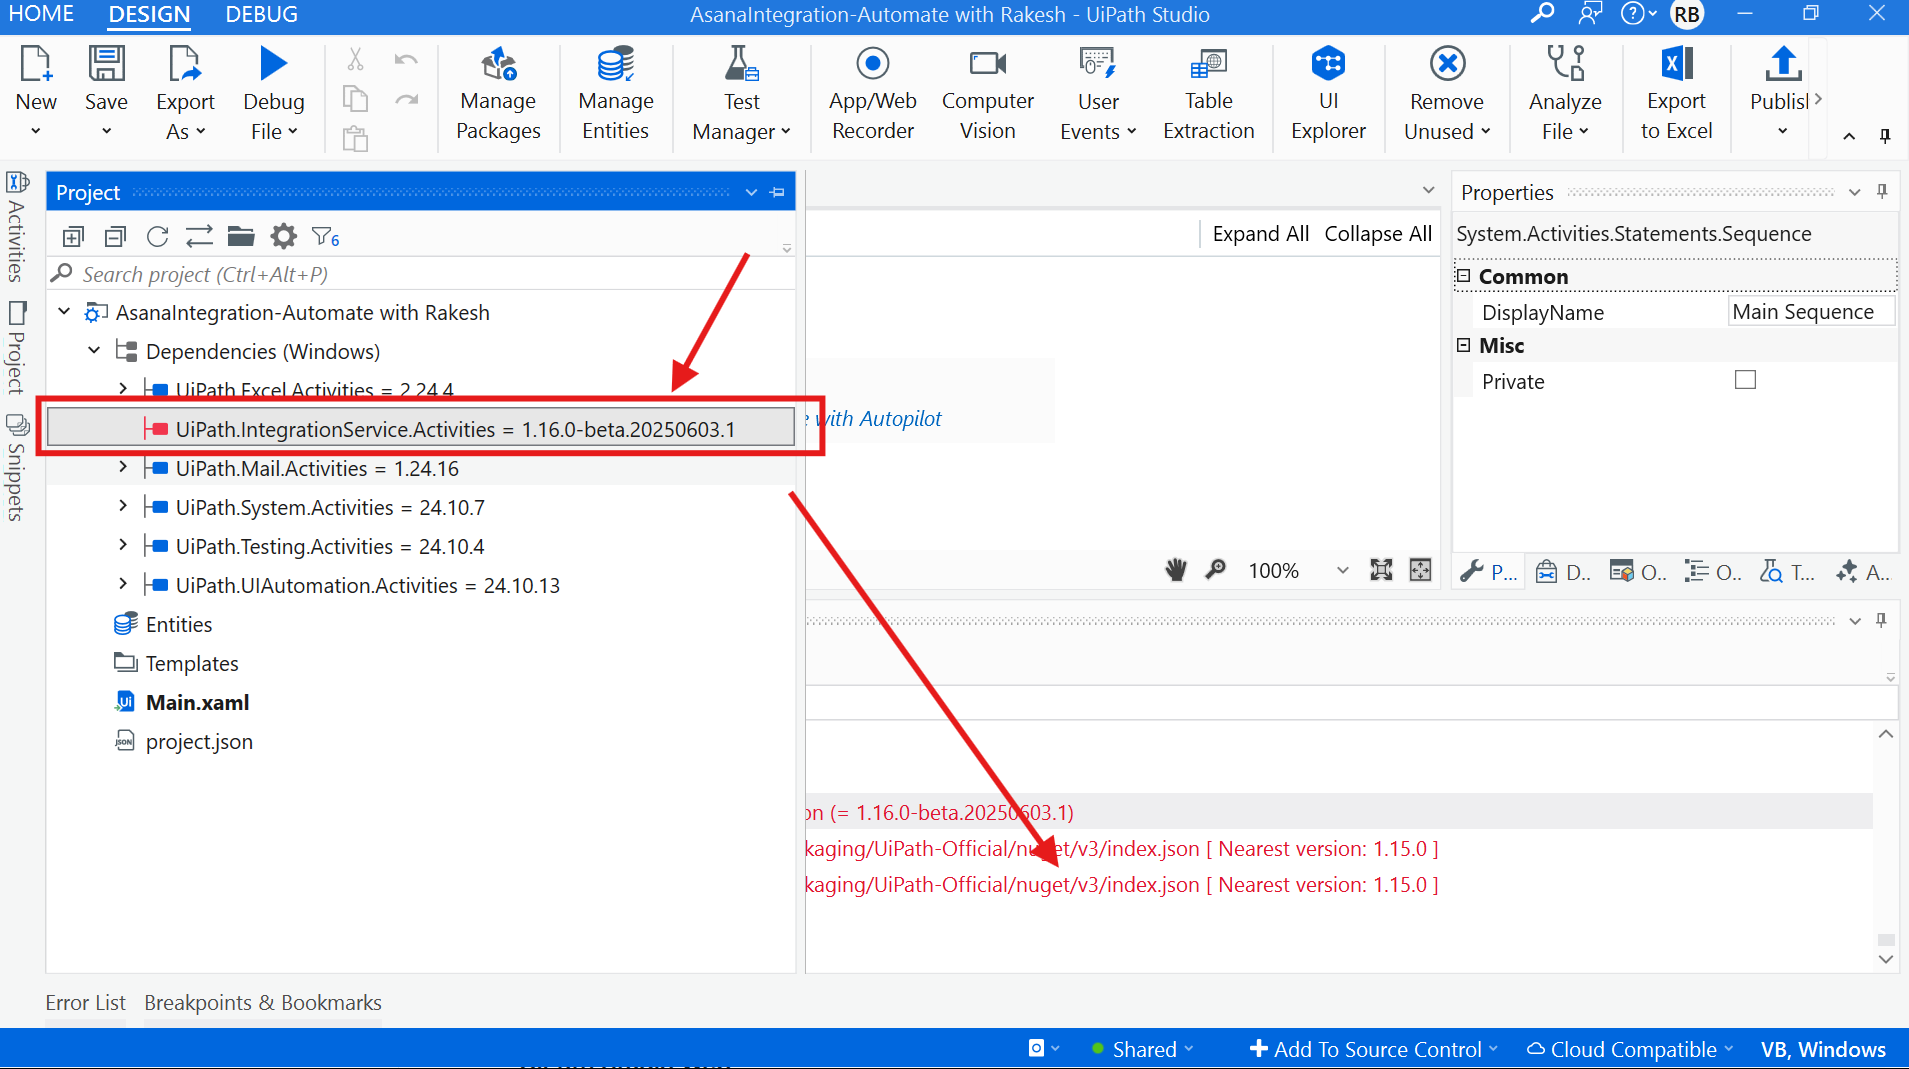Toggle the Private checkbox

(1745, 380)
